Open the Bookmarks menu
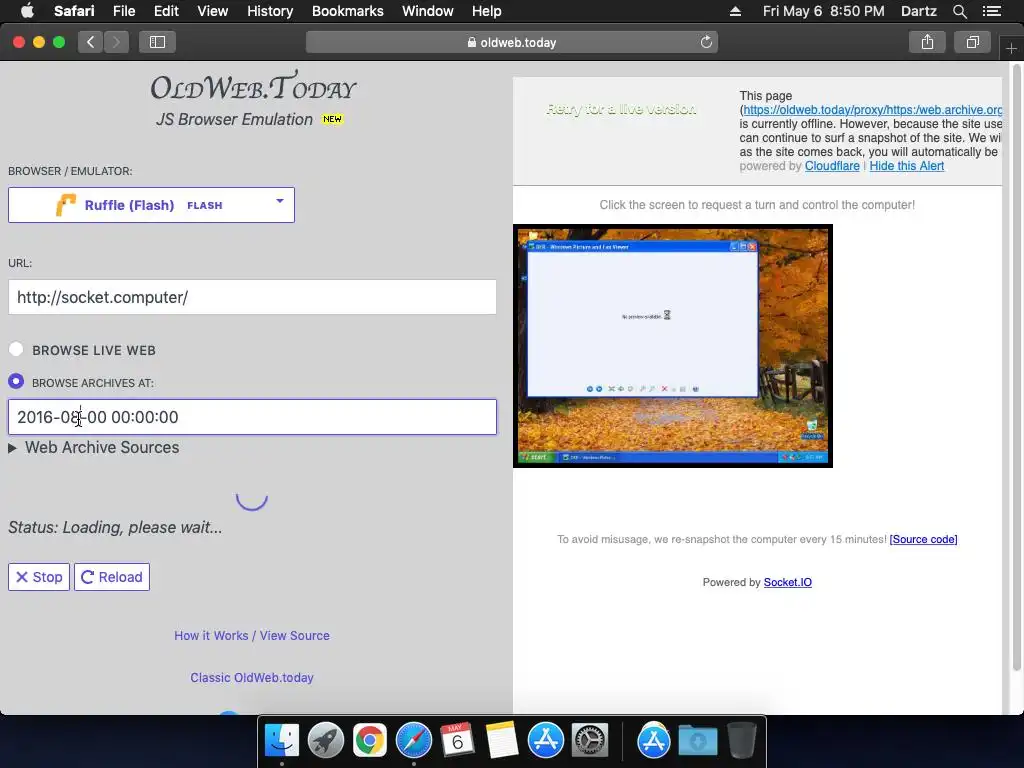 [347, 11]
